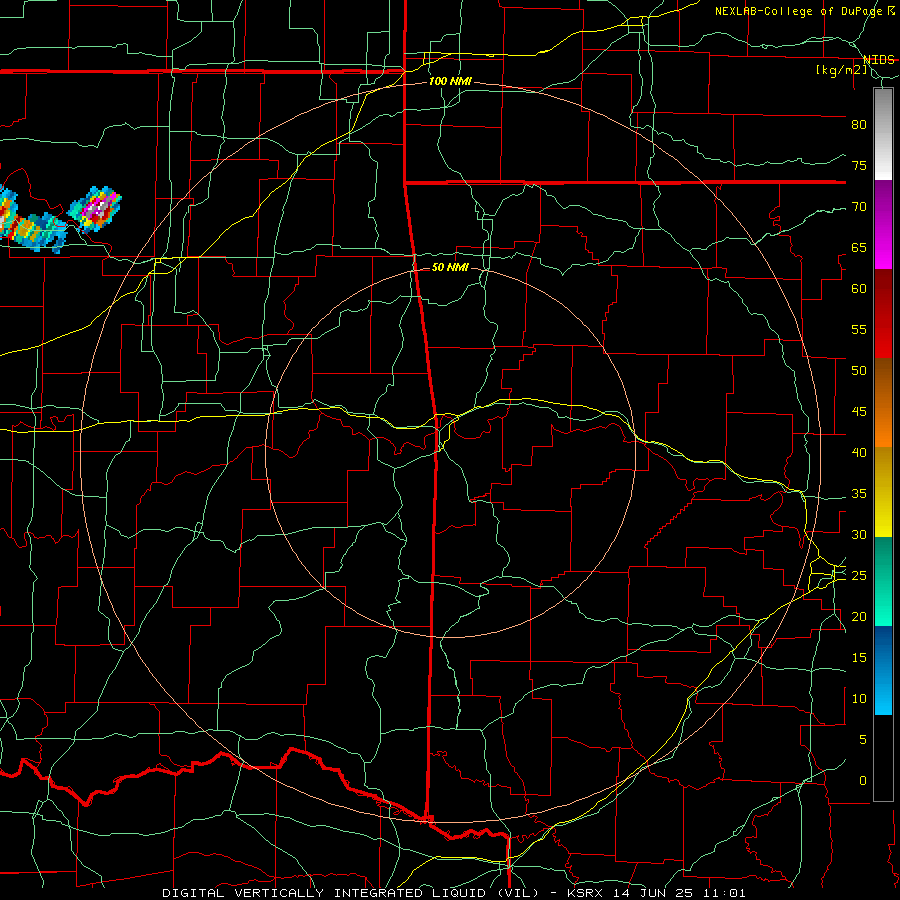
Task: Click the scale value 30
Action: coord(859,534)
